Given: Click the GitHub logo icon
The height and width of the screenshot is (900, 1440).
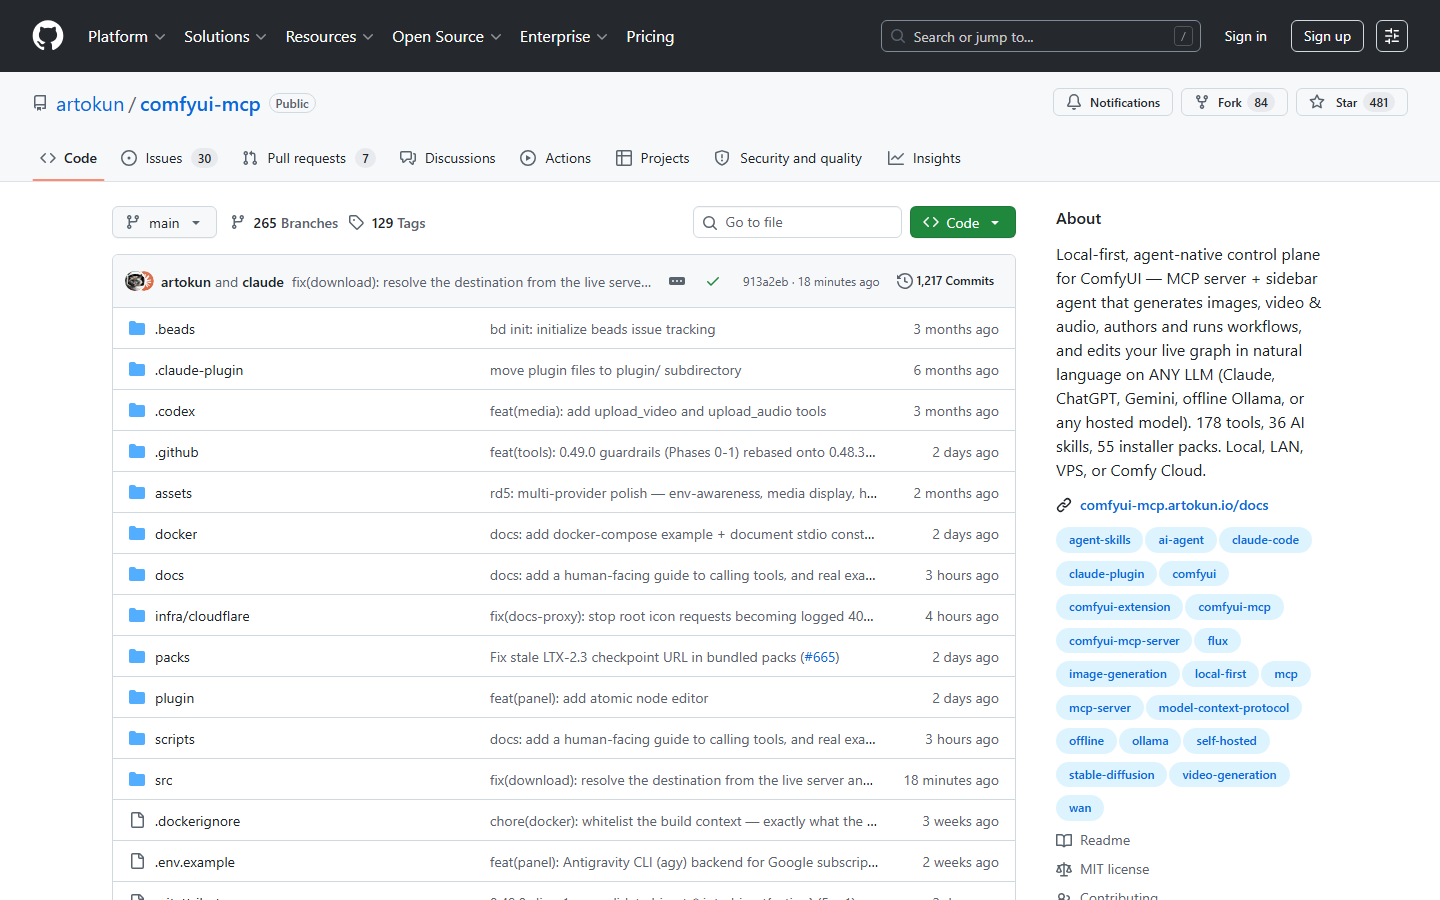Looking at the screenshot, I should [48, 36].
